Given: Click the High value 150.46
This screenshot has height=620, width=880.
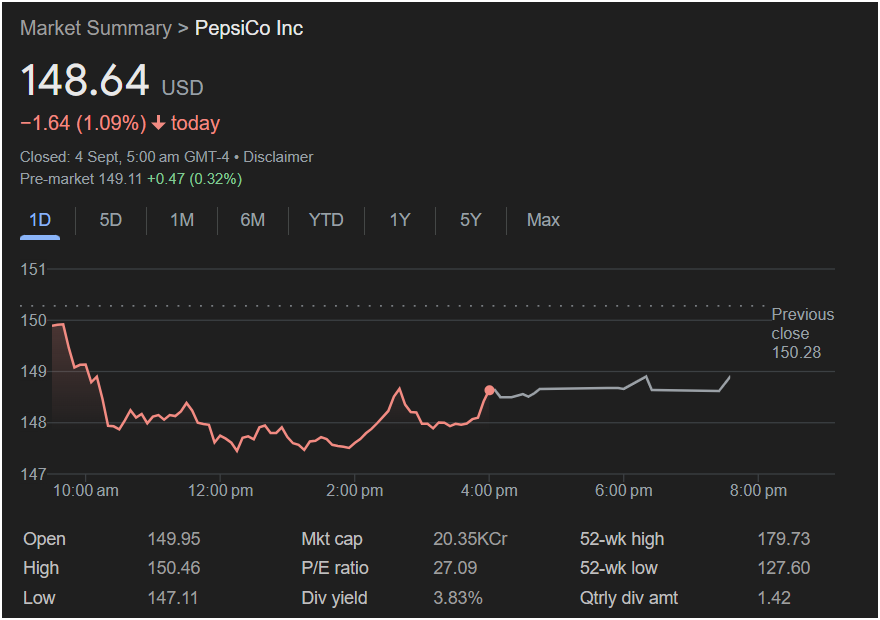Looking at the screenshot, I should 173,568.
